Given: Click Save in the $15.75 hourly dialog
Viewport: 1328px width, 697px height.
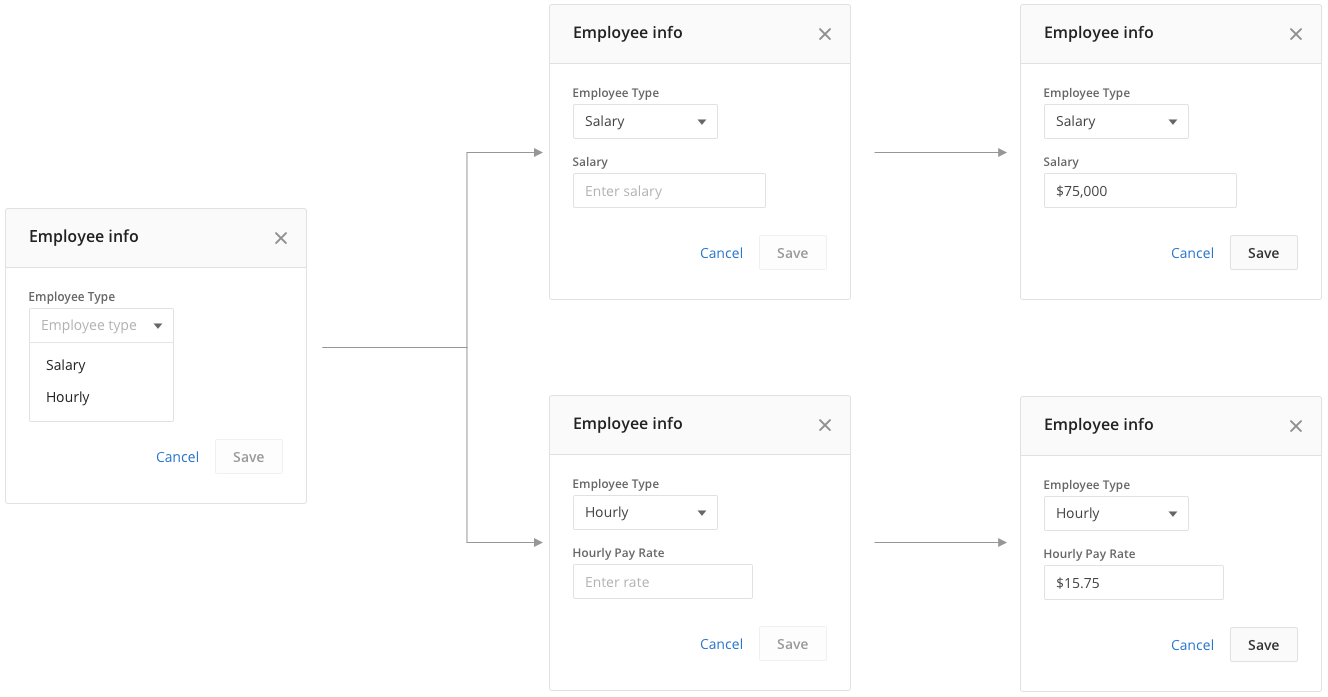Looking at the screenshot, I should pyautogui.click(x=1263, y=645).
